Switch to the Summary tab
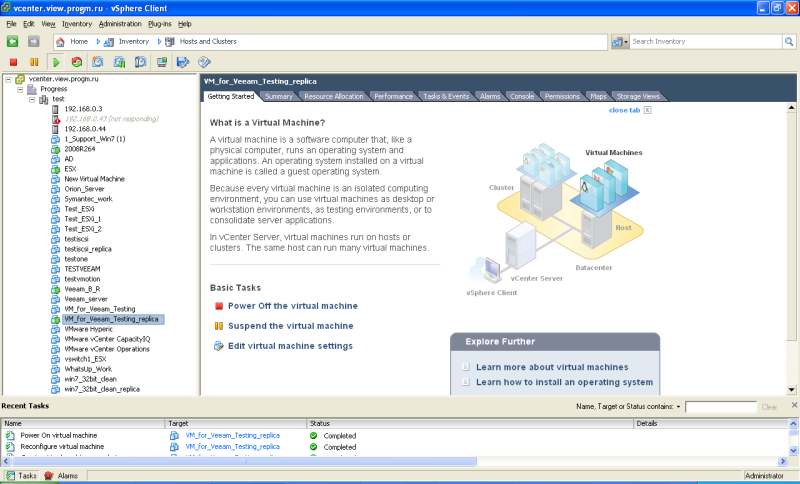 pos(279,96)
